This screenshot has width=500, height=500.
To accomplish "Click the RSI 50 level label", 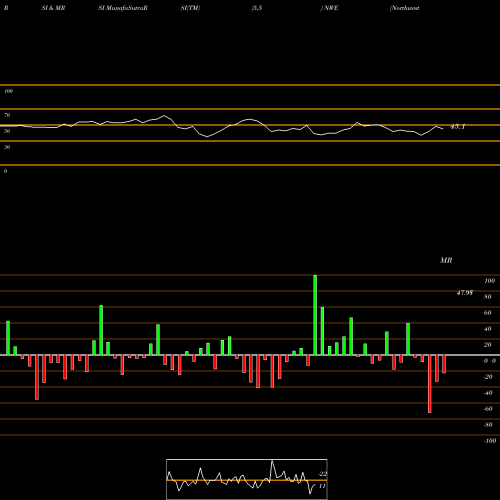I will tap(7, 131).
